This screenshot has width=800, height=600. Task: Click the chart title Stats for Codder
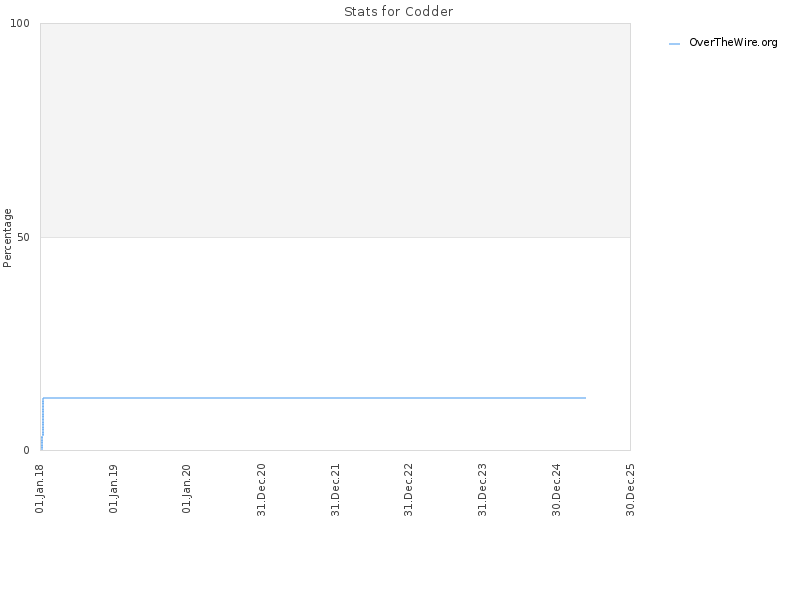point(398,12)
